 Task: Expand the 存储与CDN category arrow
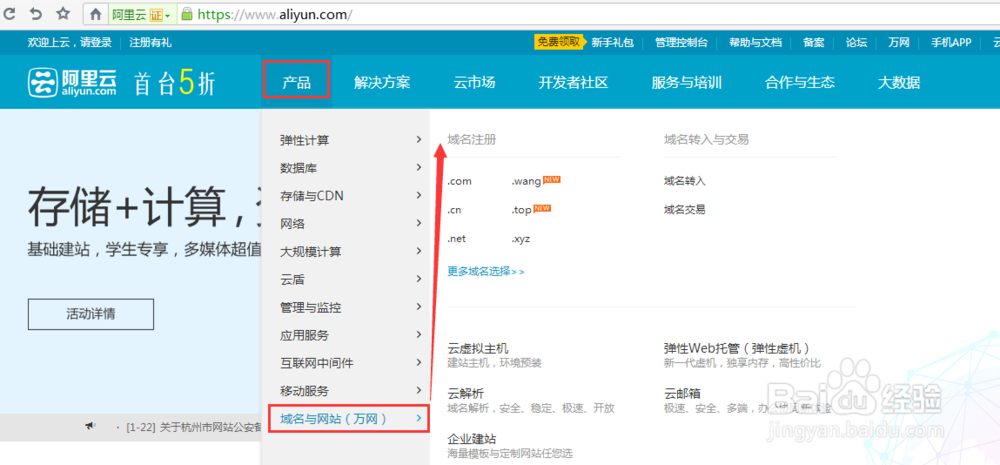(418, 195)
